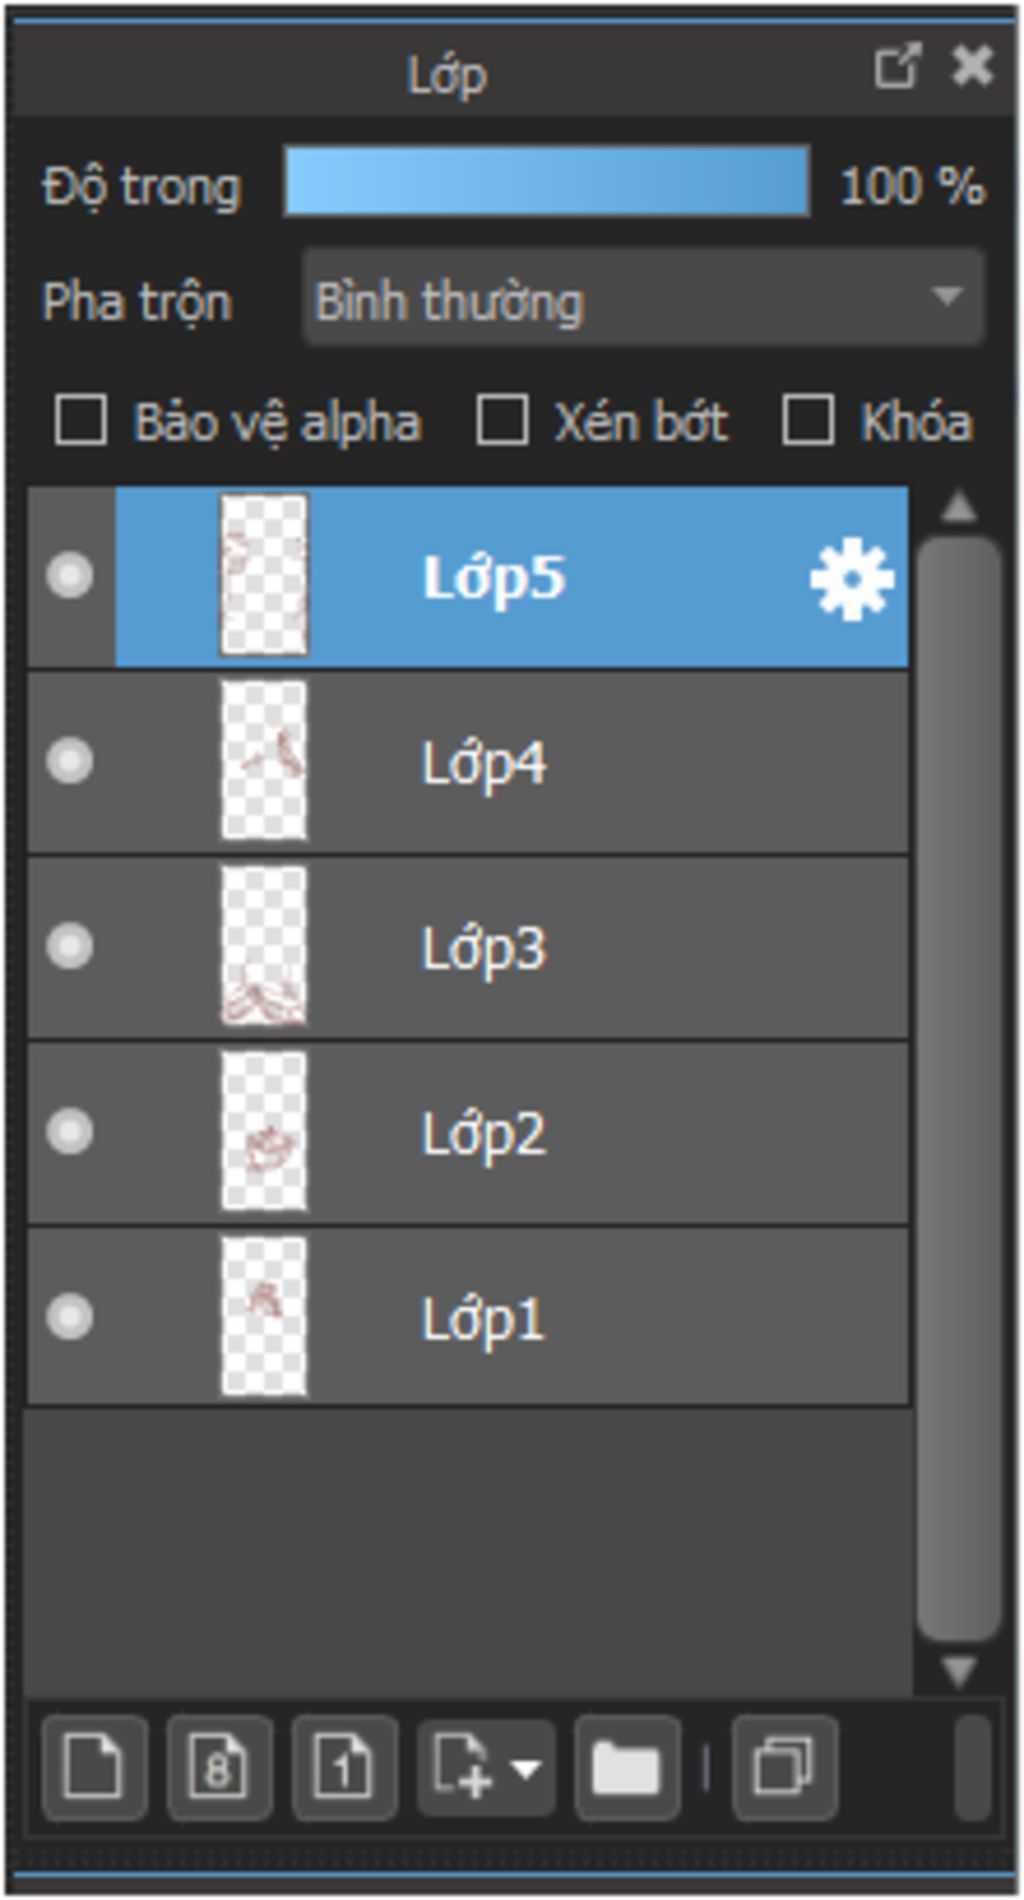Add a new 1-bit layer
The height and width of the screenshot is (1900, 1024).
coord(344,1767)
